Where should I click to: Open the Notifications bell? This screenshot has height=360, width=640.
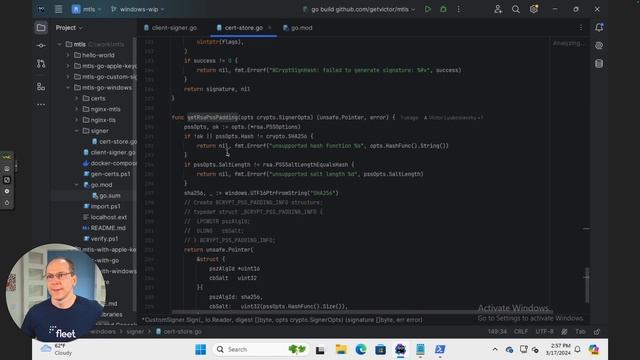pyautogui.click(x=599, y=27)
